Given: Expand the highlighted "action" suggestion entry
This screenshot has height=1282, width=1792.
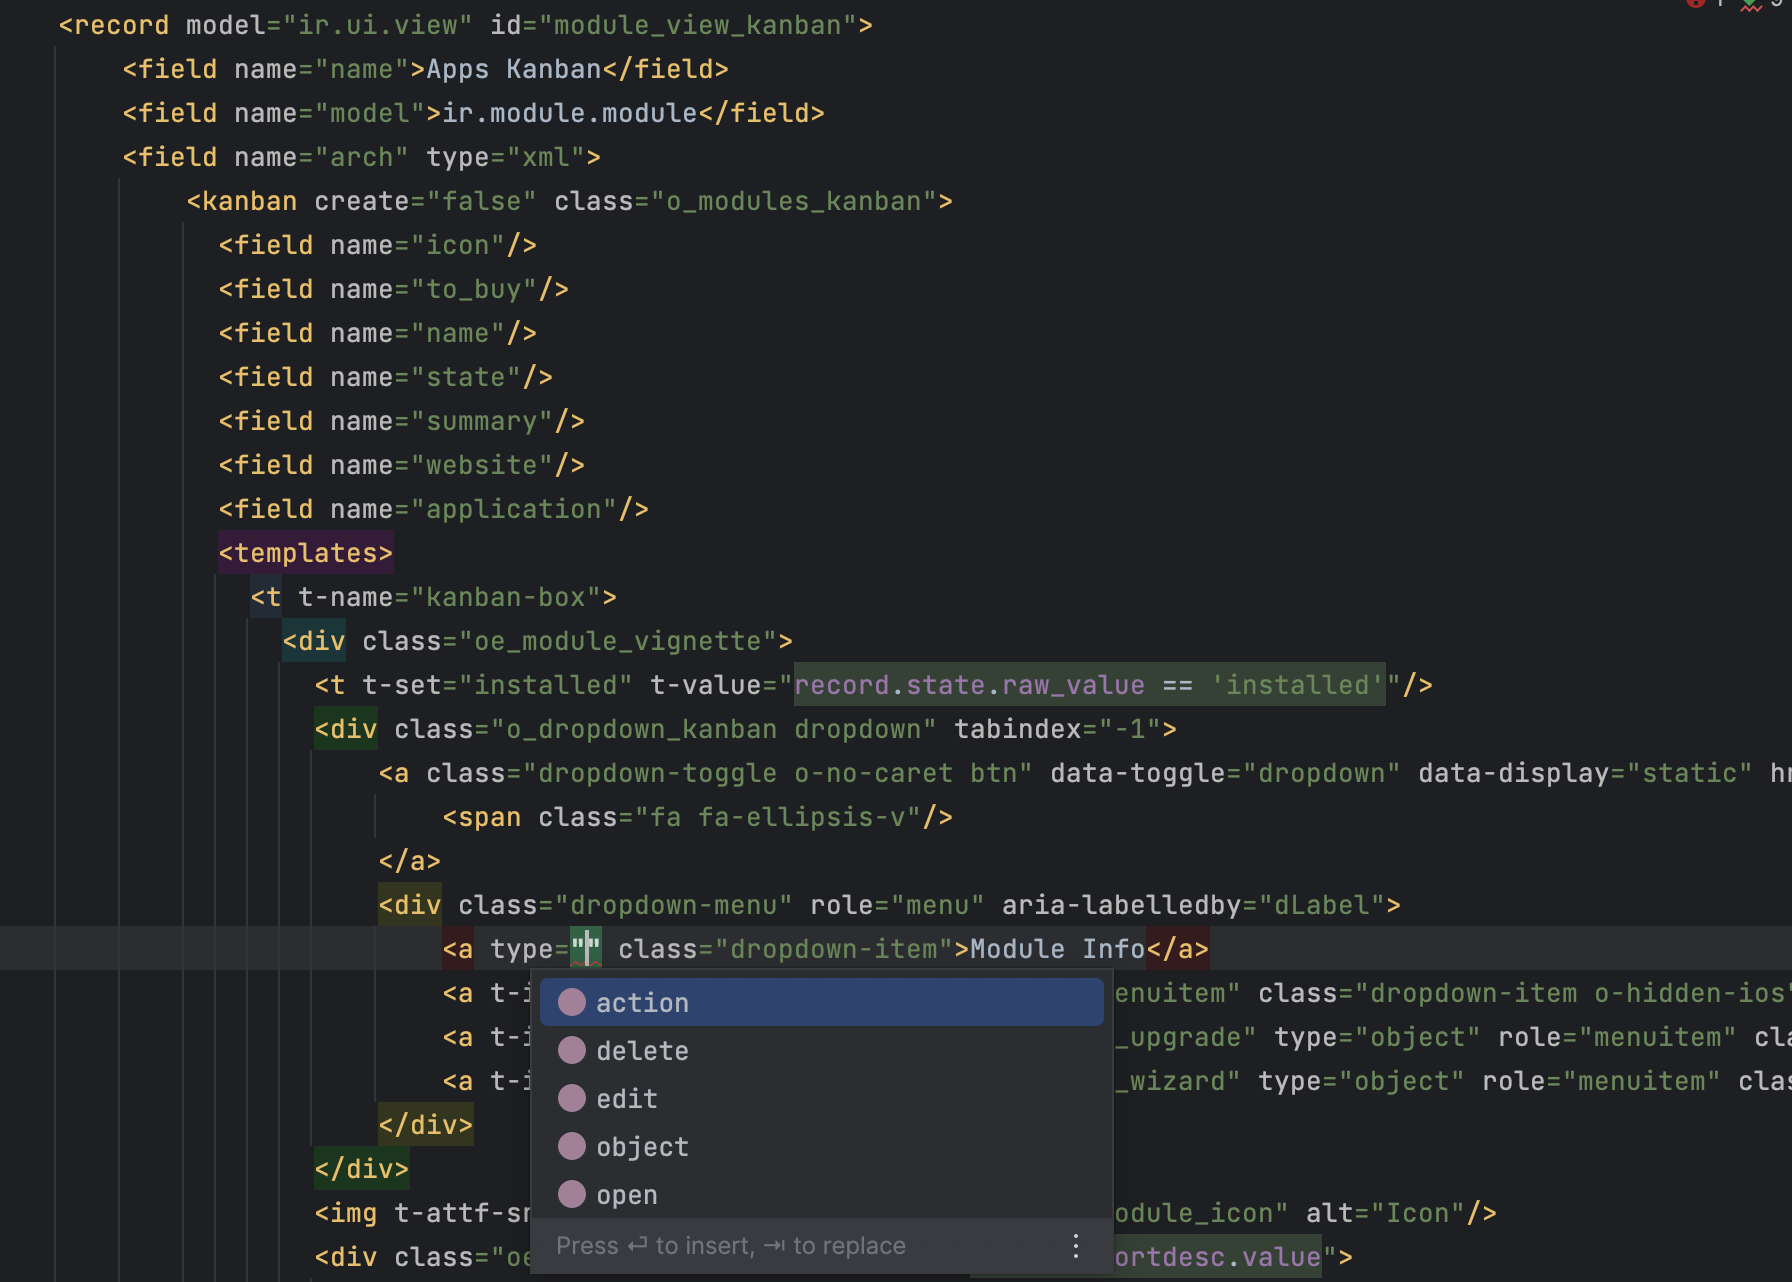Looking at the screenshot, I should [641, 1002].
